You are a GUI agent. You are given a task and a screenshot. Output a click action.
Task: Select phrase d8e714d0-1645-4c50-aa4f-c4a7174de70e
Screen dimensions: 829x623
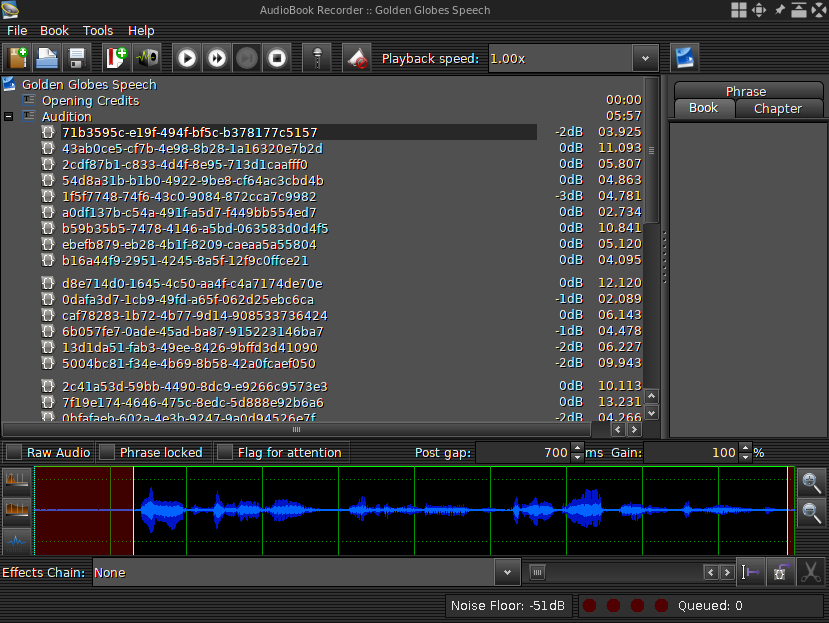point(192,283)
